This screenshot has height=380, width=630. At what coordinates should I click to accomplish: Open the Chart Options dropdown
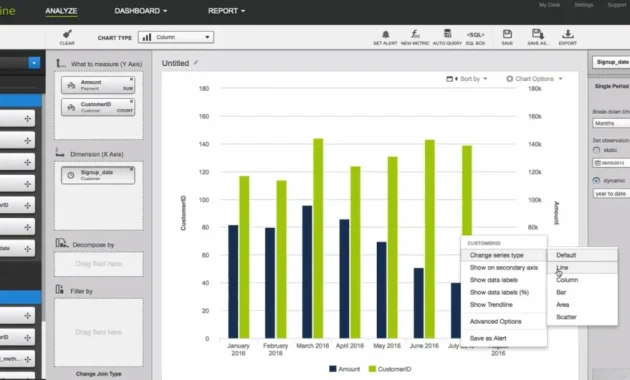pyautogui.click(x=534, y=79)
